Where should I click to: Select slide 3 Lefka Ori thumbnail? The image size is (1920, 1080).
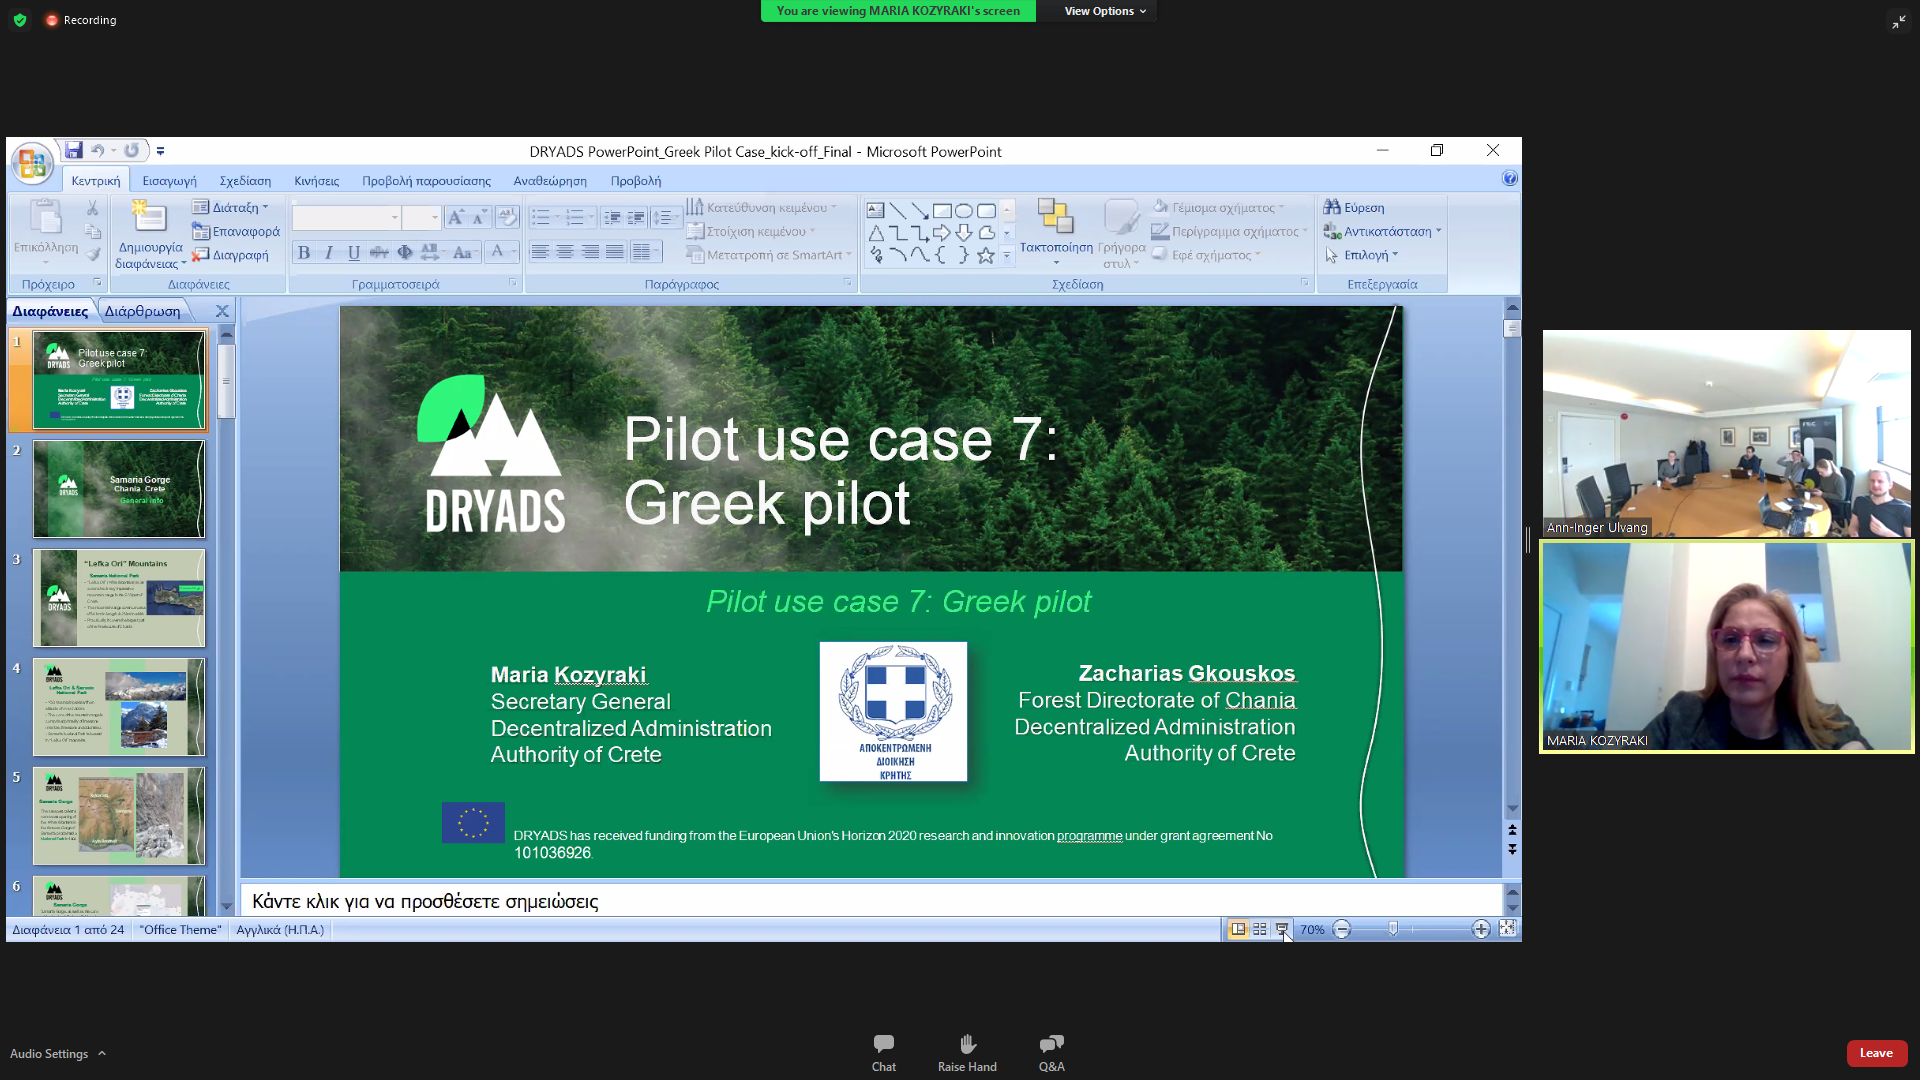119,598
